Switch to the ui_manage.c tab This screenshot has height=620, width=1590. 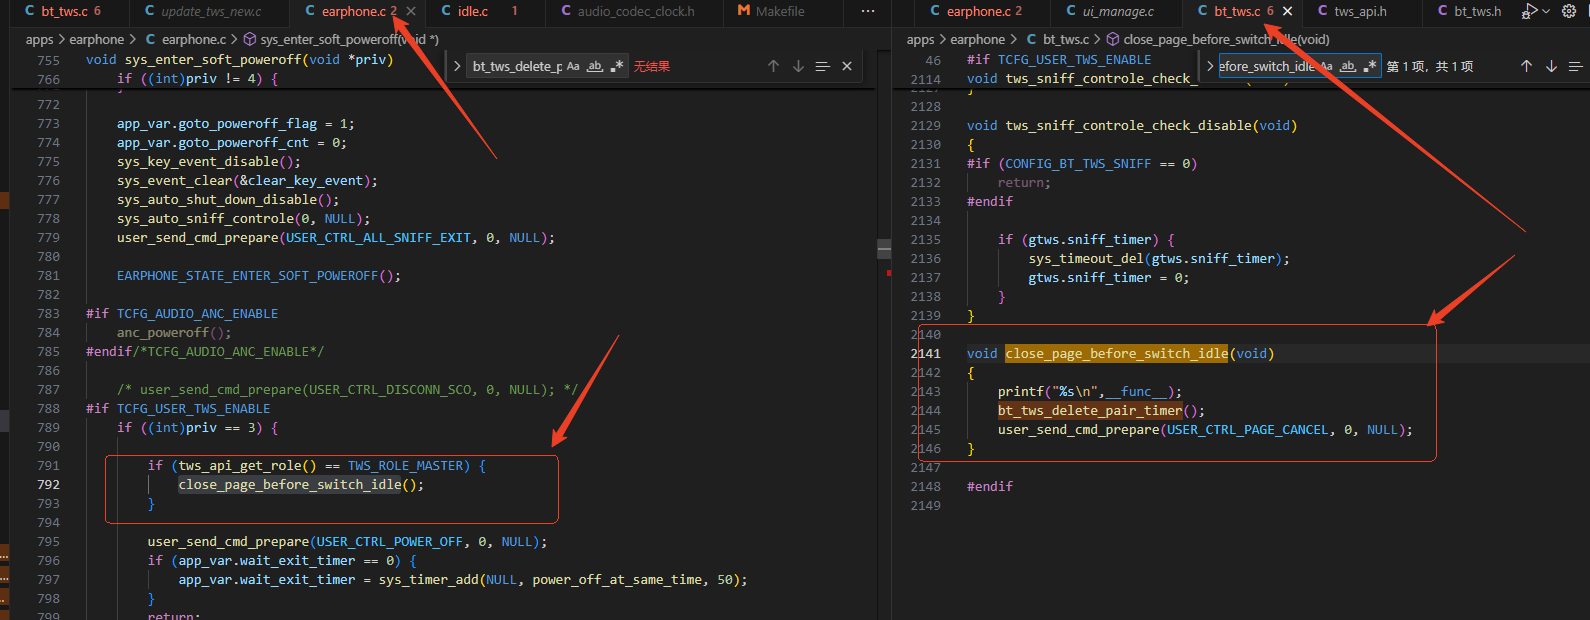[x=1117, y=11]
